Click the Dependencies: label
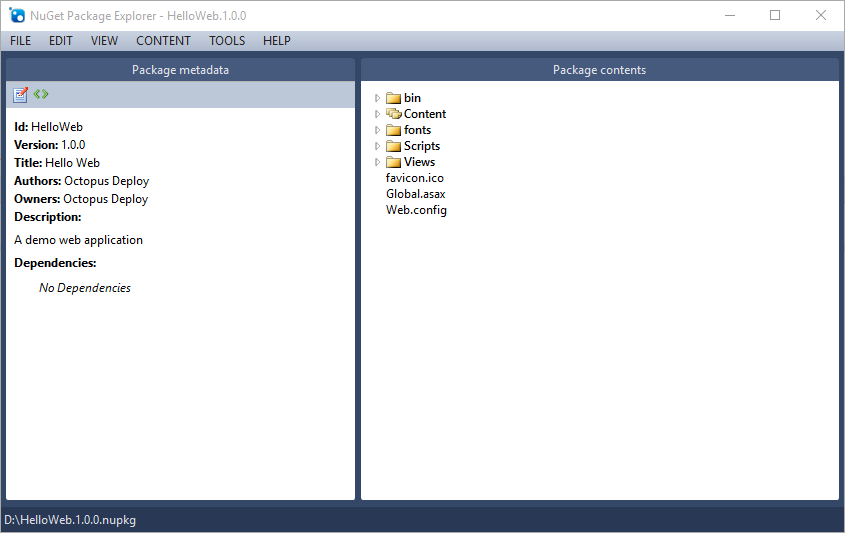 coord(56,263)
